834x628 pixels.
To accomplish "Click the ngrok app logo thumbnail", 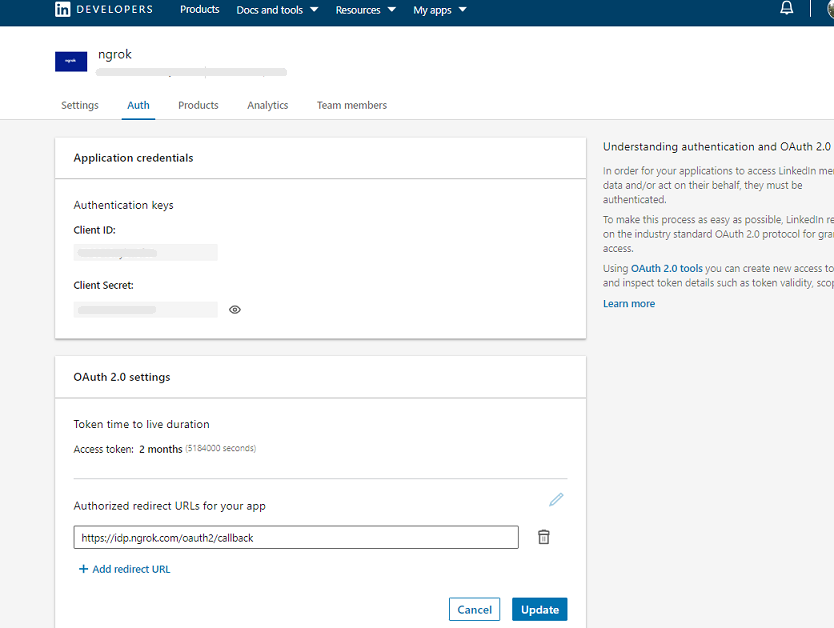I will point(71,61).
